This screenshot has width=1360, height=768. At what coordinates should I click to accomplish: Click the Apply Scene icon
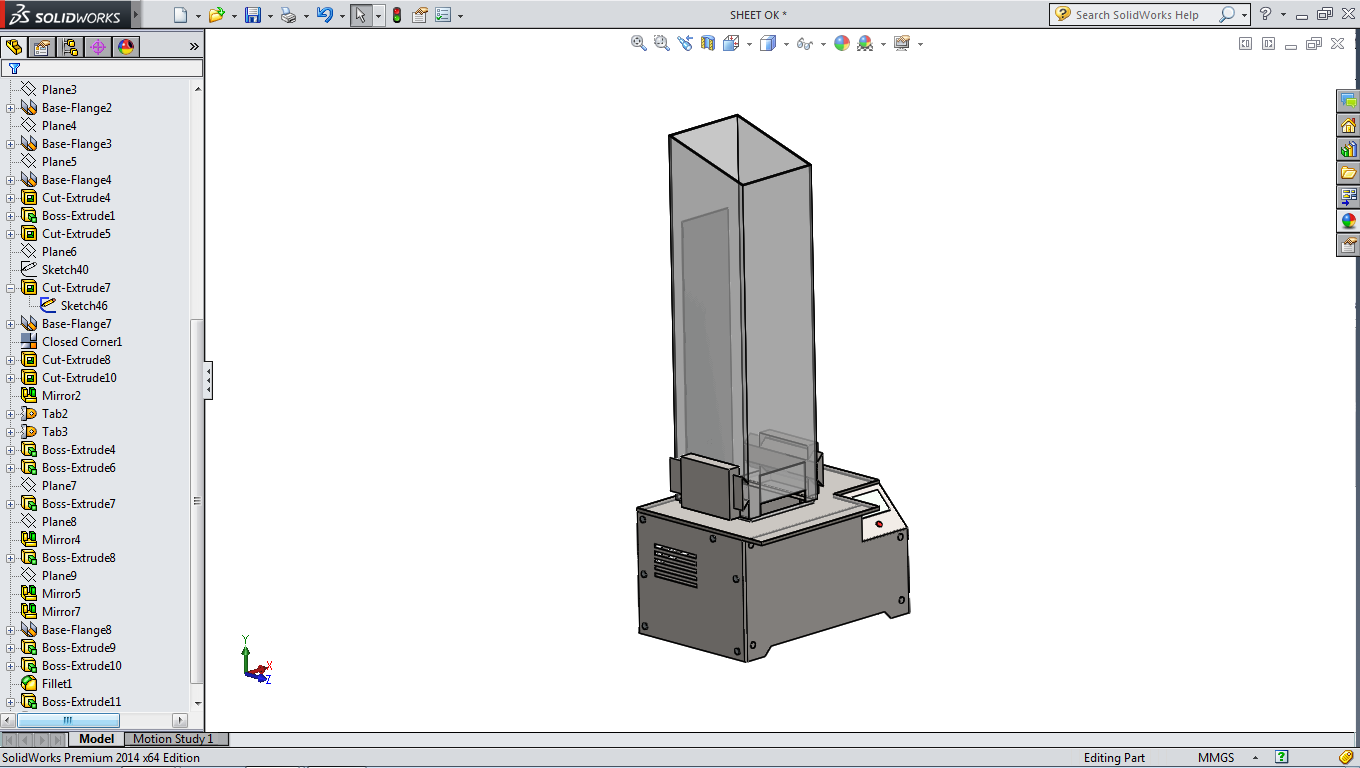click(x=865, y=43)
